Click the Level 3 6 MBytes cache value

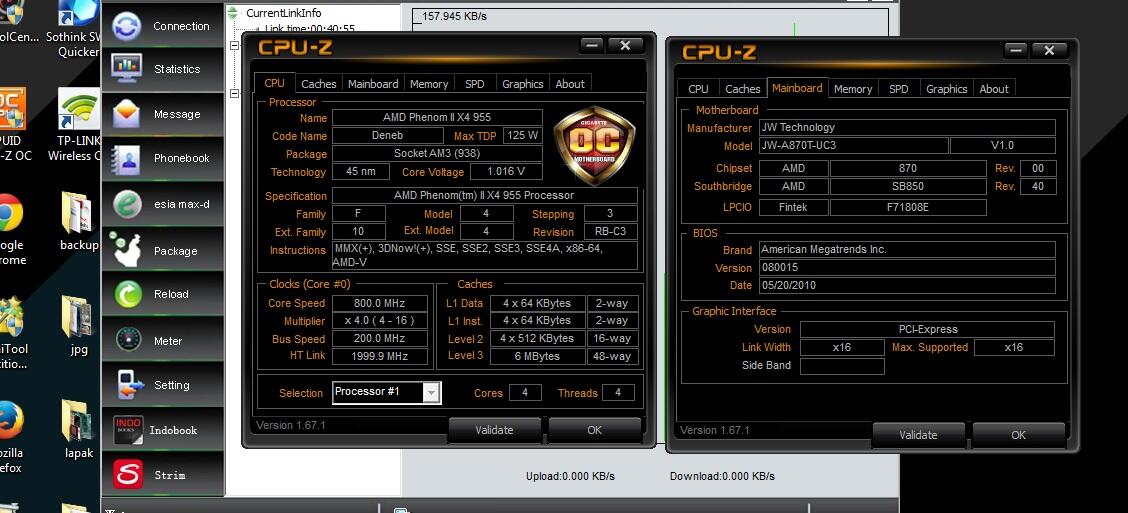click(537, 355)
